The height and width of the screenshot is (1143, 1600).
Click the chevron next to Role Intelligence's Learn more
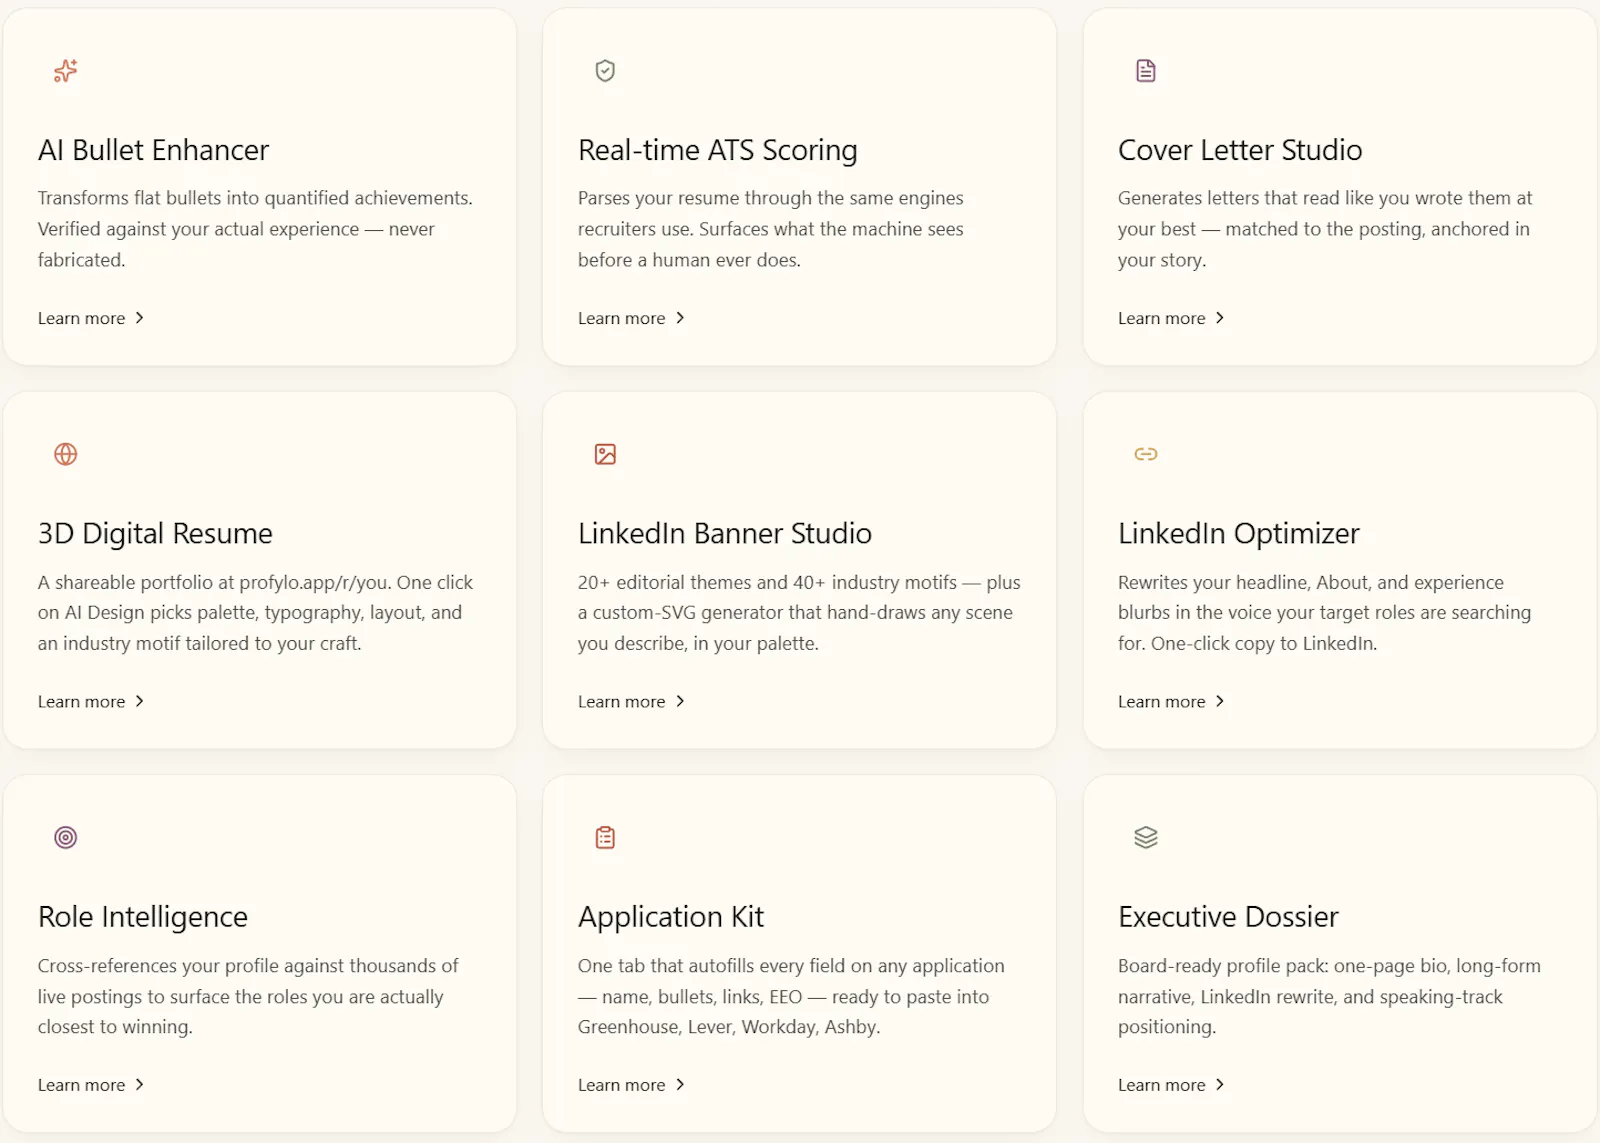pos(139,1084)
